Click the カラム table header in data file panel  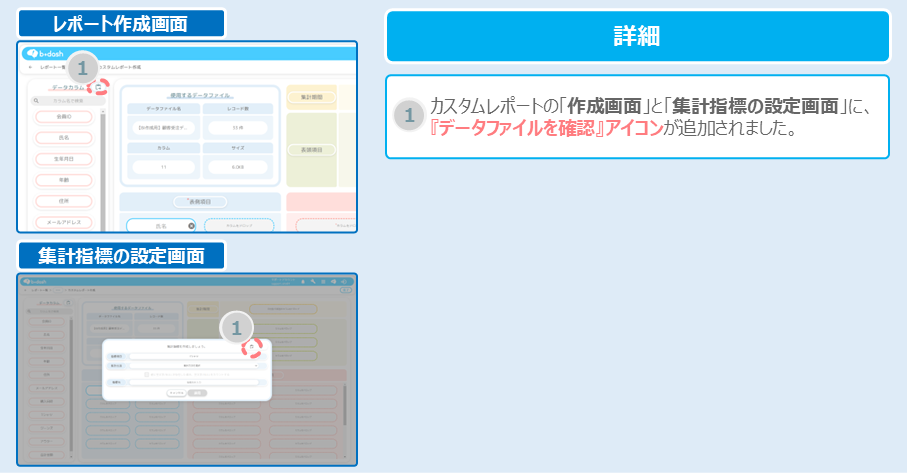pyautogui.click(x=164, y=148)
